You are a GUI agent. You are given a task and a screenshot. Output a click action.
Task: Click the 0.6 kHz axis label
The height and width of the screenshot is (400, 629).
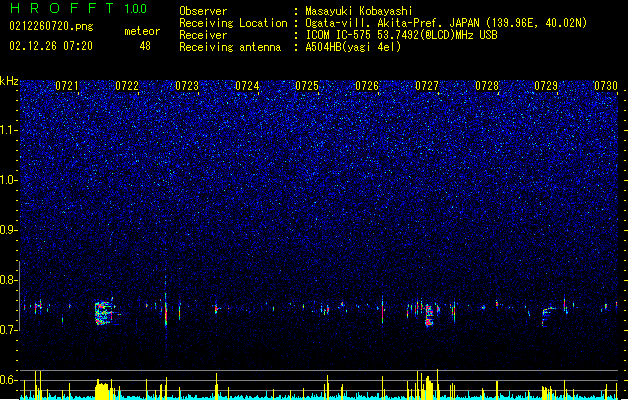click(9, 380)
